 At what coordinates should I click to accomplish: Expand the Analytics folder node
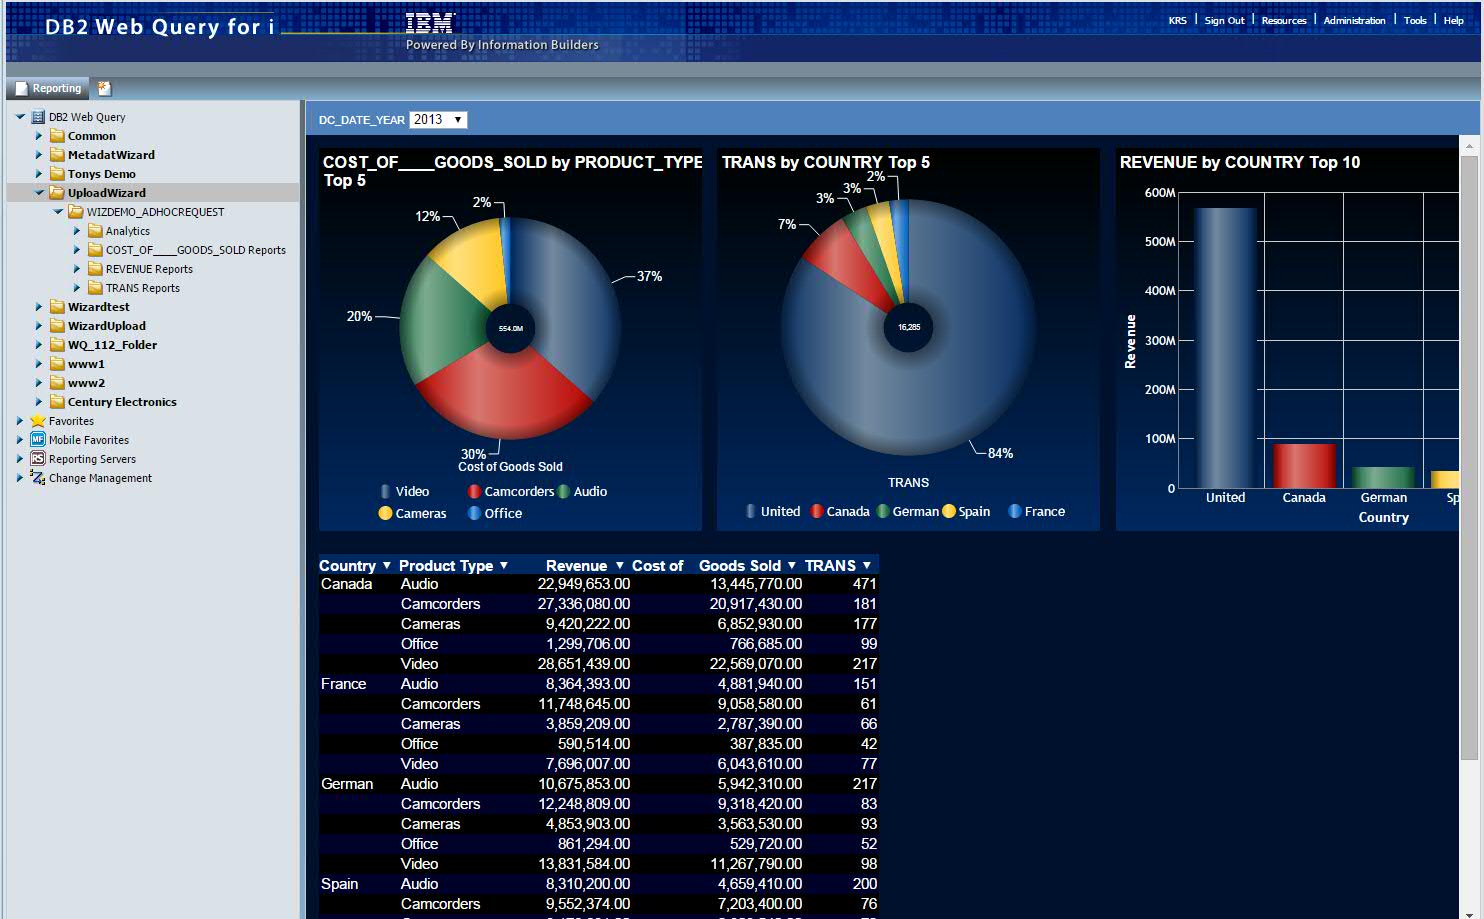[x=77, y=231]
